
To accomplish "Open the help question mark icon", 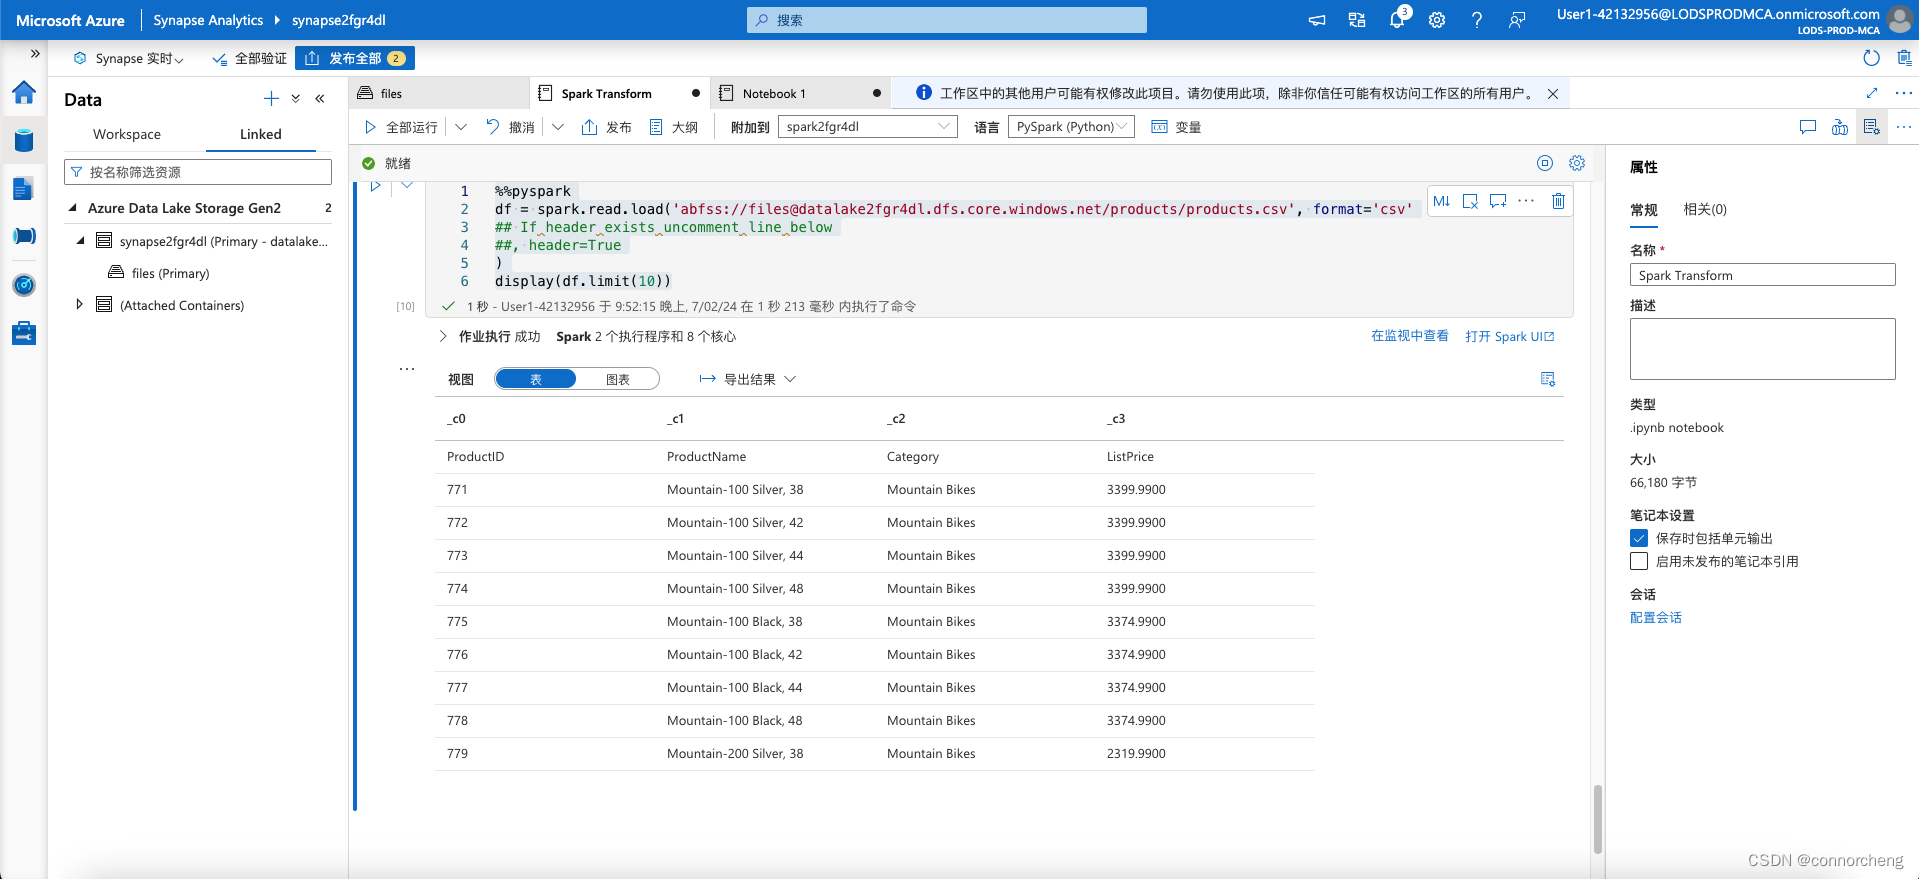I will pos(1477,20).
